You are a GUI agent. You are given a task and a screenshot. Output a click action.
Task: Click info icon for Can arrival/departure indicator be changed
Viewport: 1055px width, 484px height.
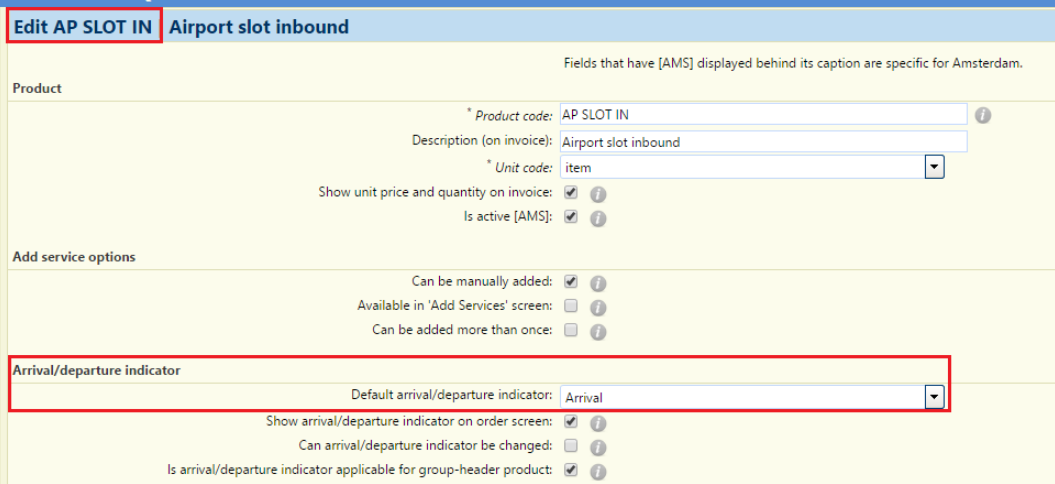[x=598, y=447]
